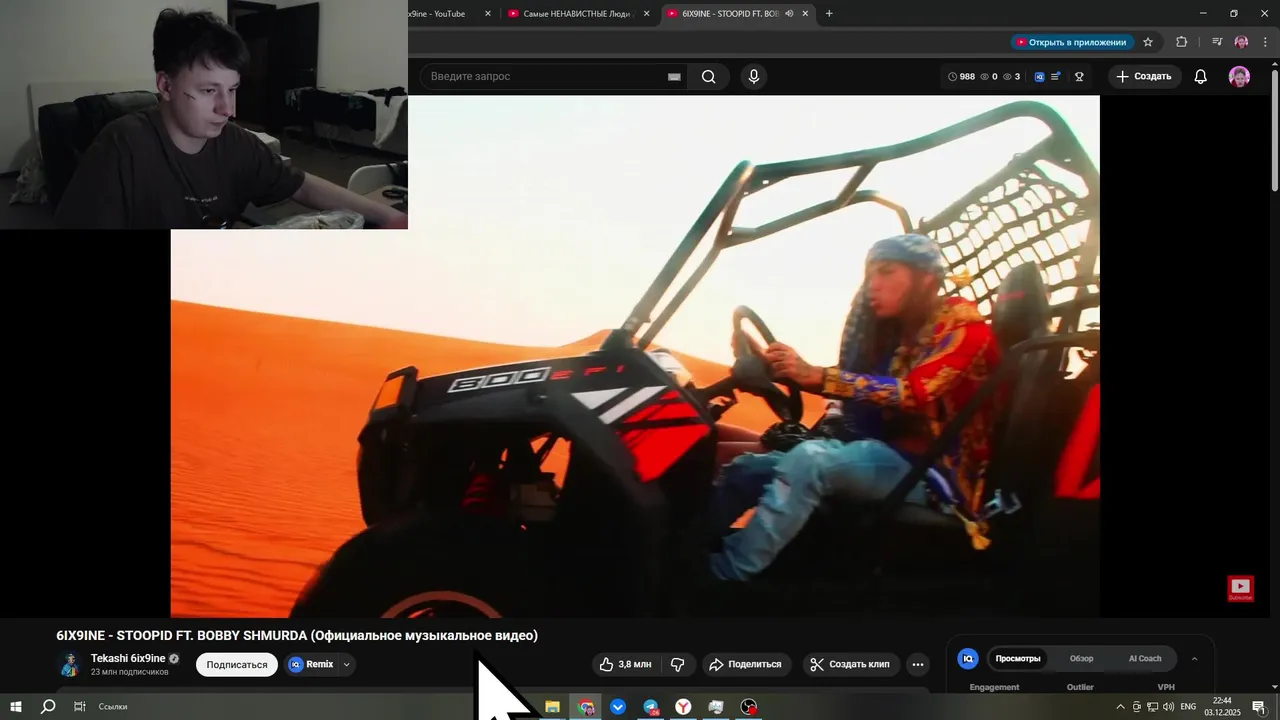Switch ENG input language indicator

tap(1188, 707)
